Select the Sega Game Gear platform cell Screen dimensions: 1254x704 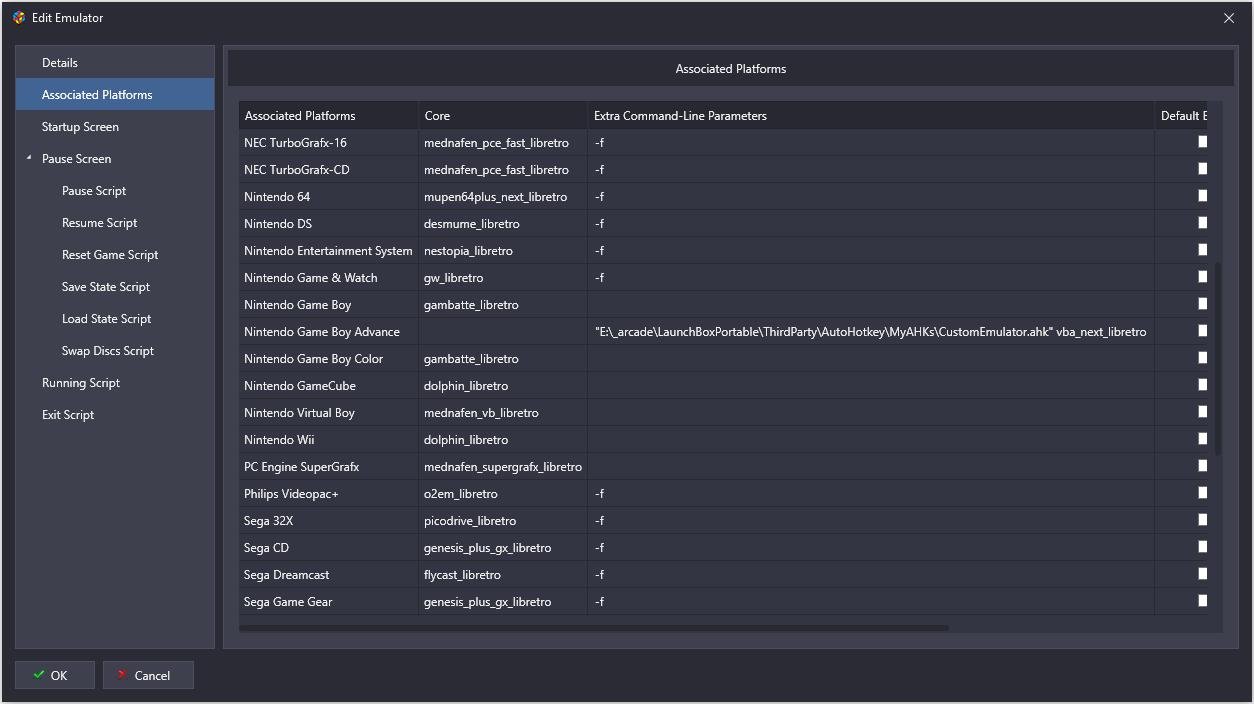[328, 601]
